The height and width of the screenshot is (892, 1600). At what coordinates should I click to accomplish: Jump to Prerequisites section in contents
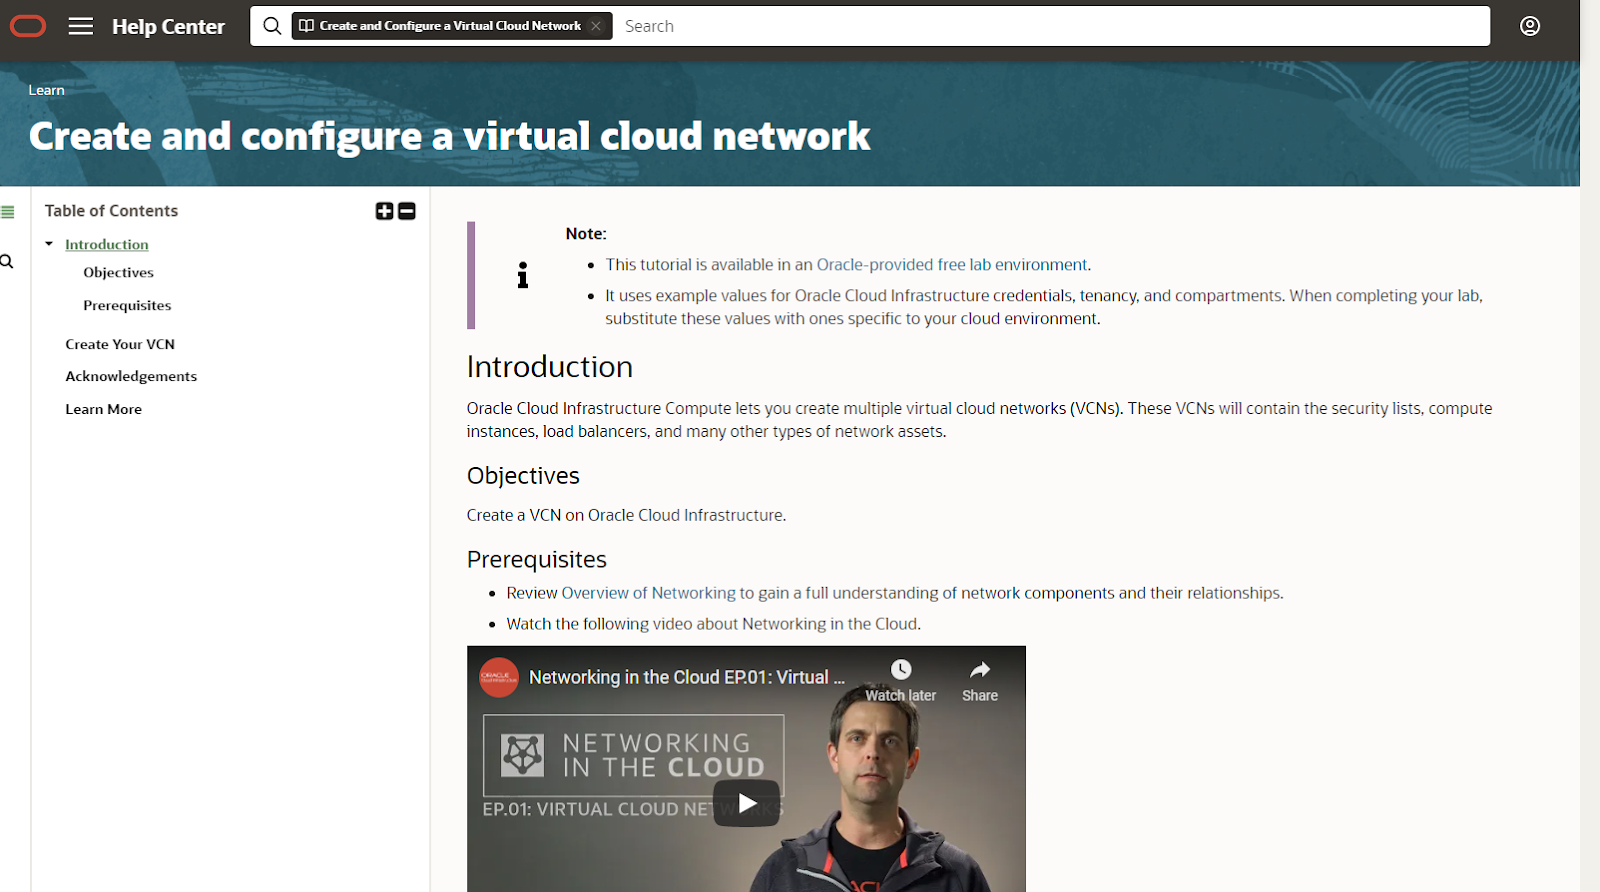tap(127, 305)
